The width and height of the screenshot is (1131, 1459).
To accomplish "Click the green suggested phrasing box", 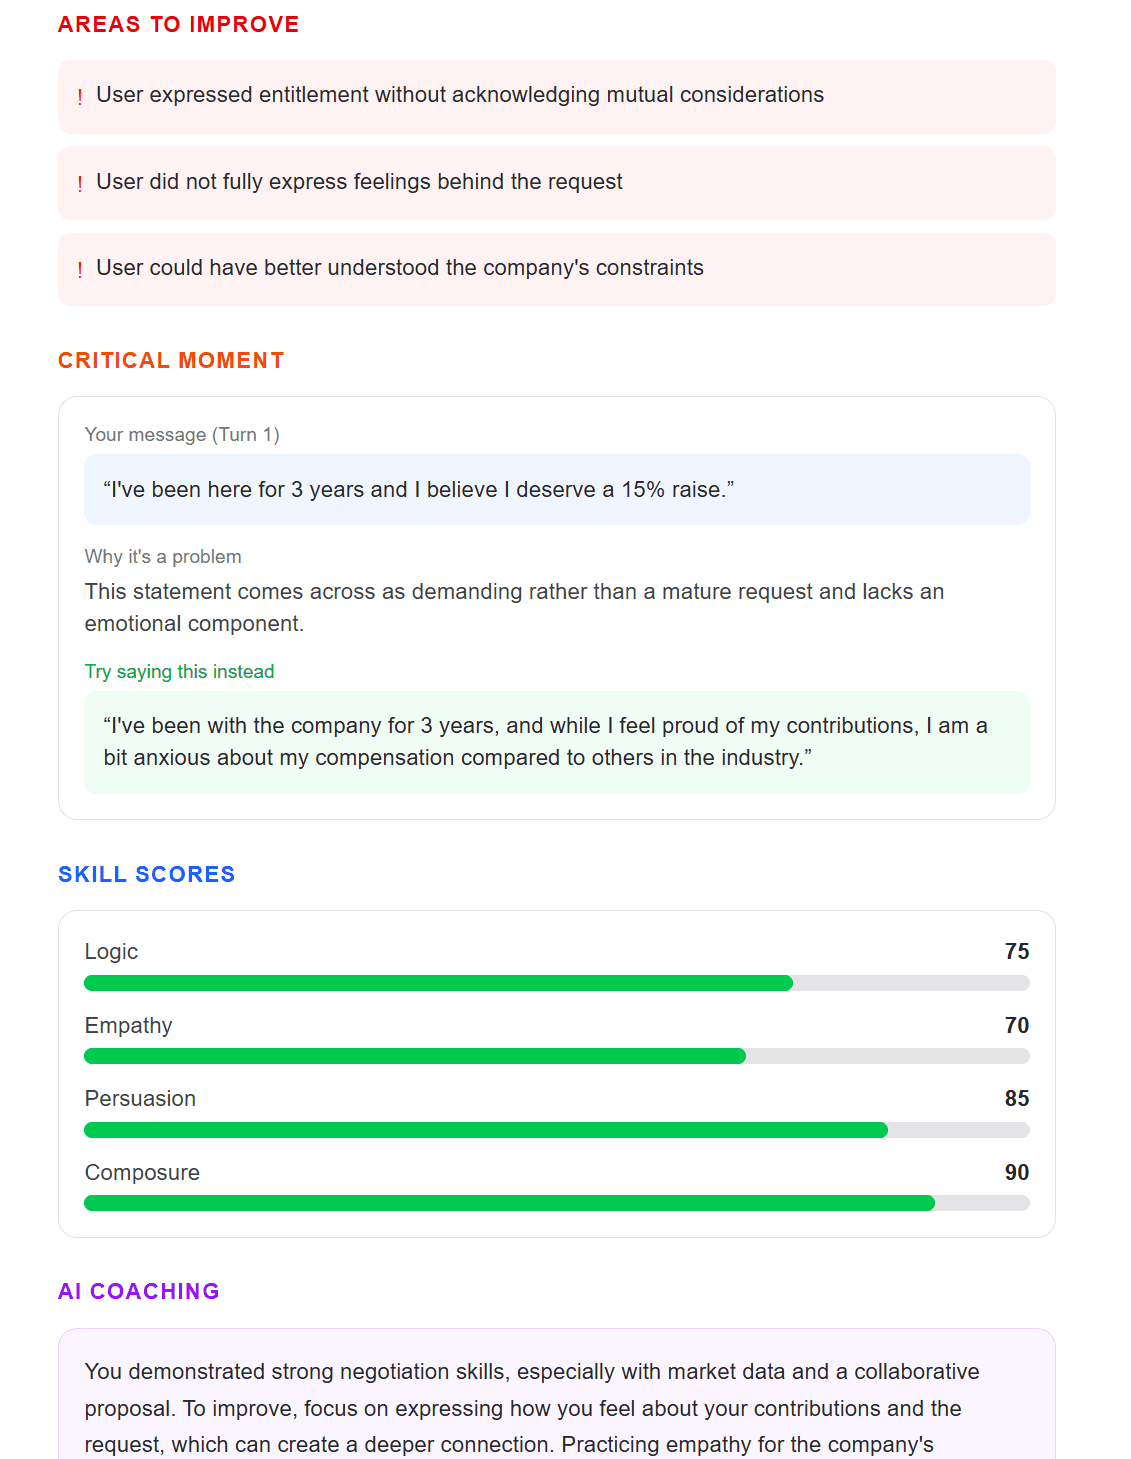I will [556, 742].
